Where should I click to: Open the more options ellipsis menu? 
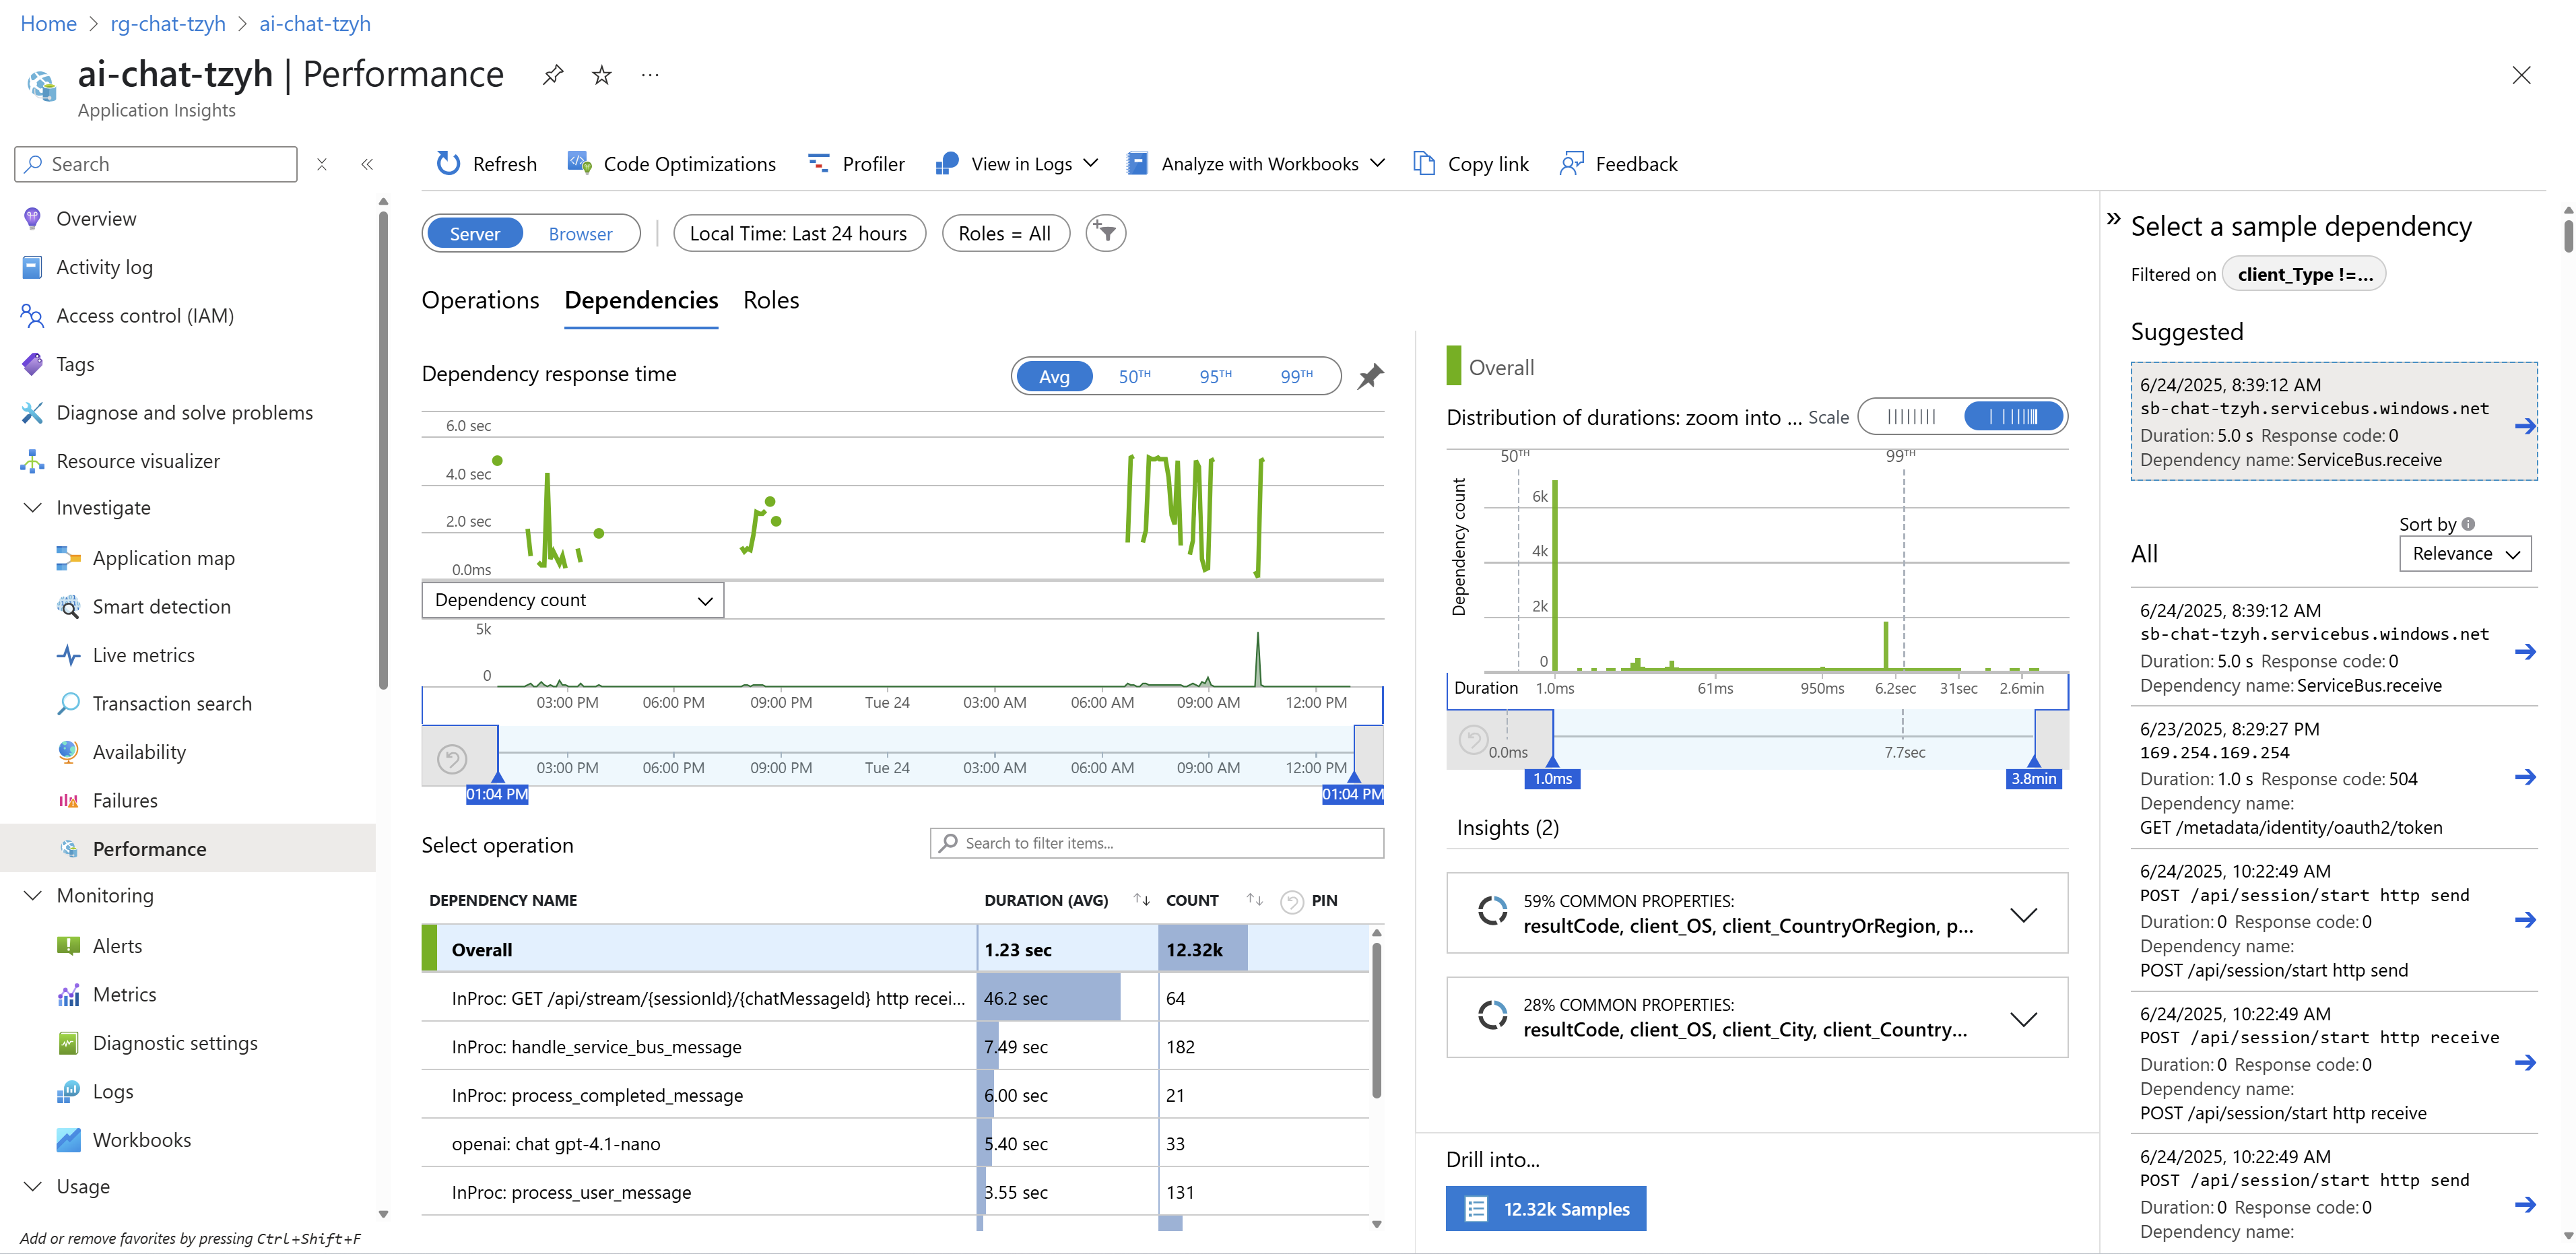click(650, 75)
